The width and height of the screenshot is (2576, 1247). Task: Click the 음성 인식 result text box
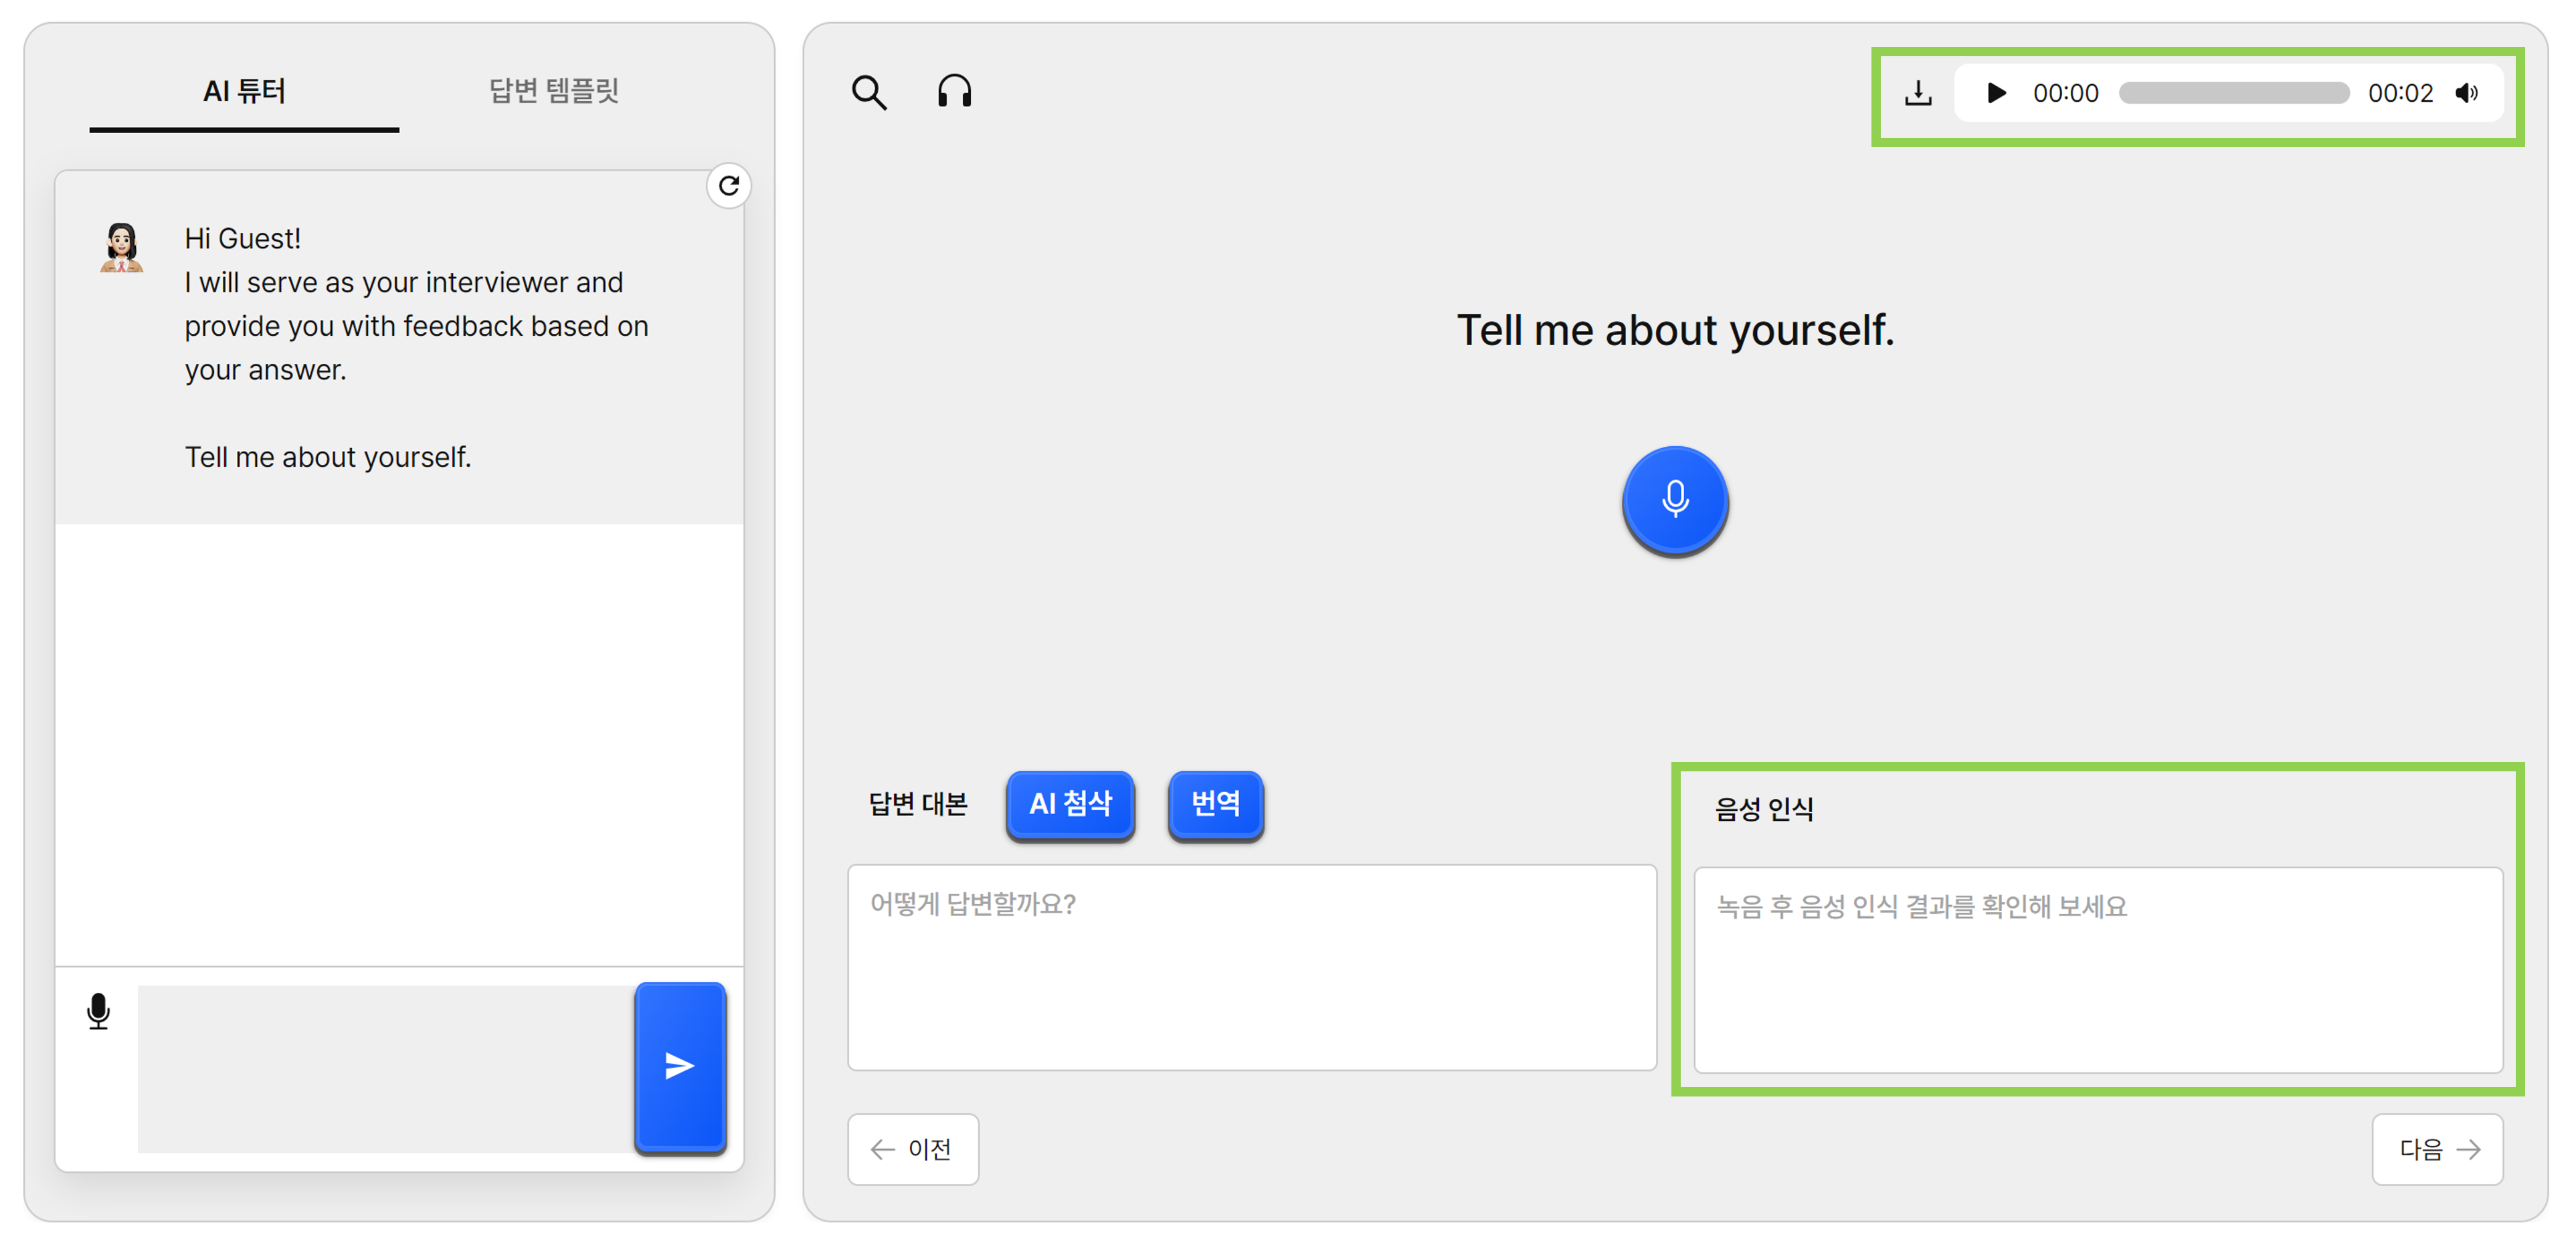pos(2098,970)
